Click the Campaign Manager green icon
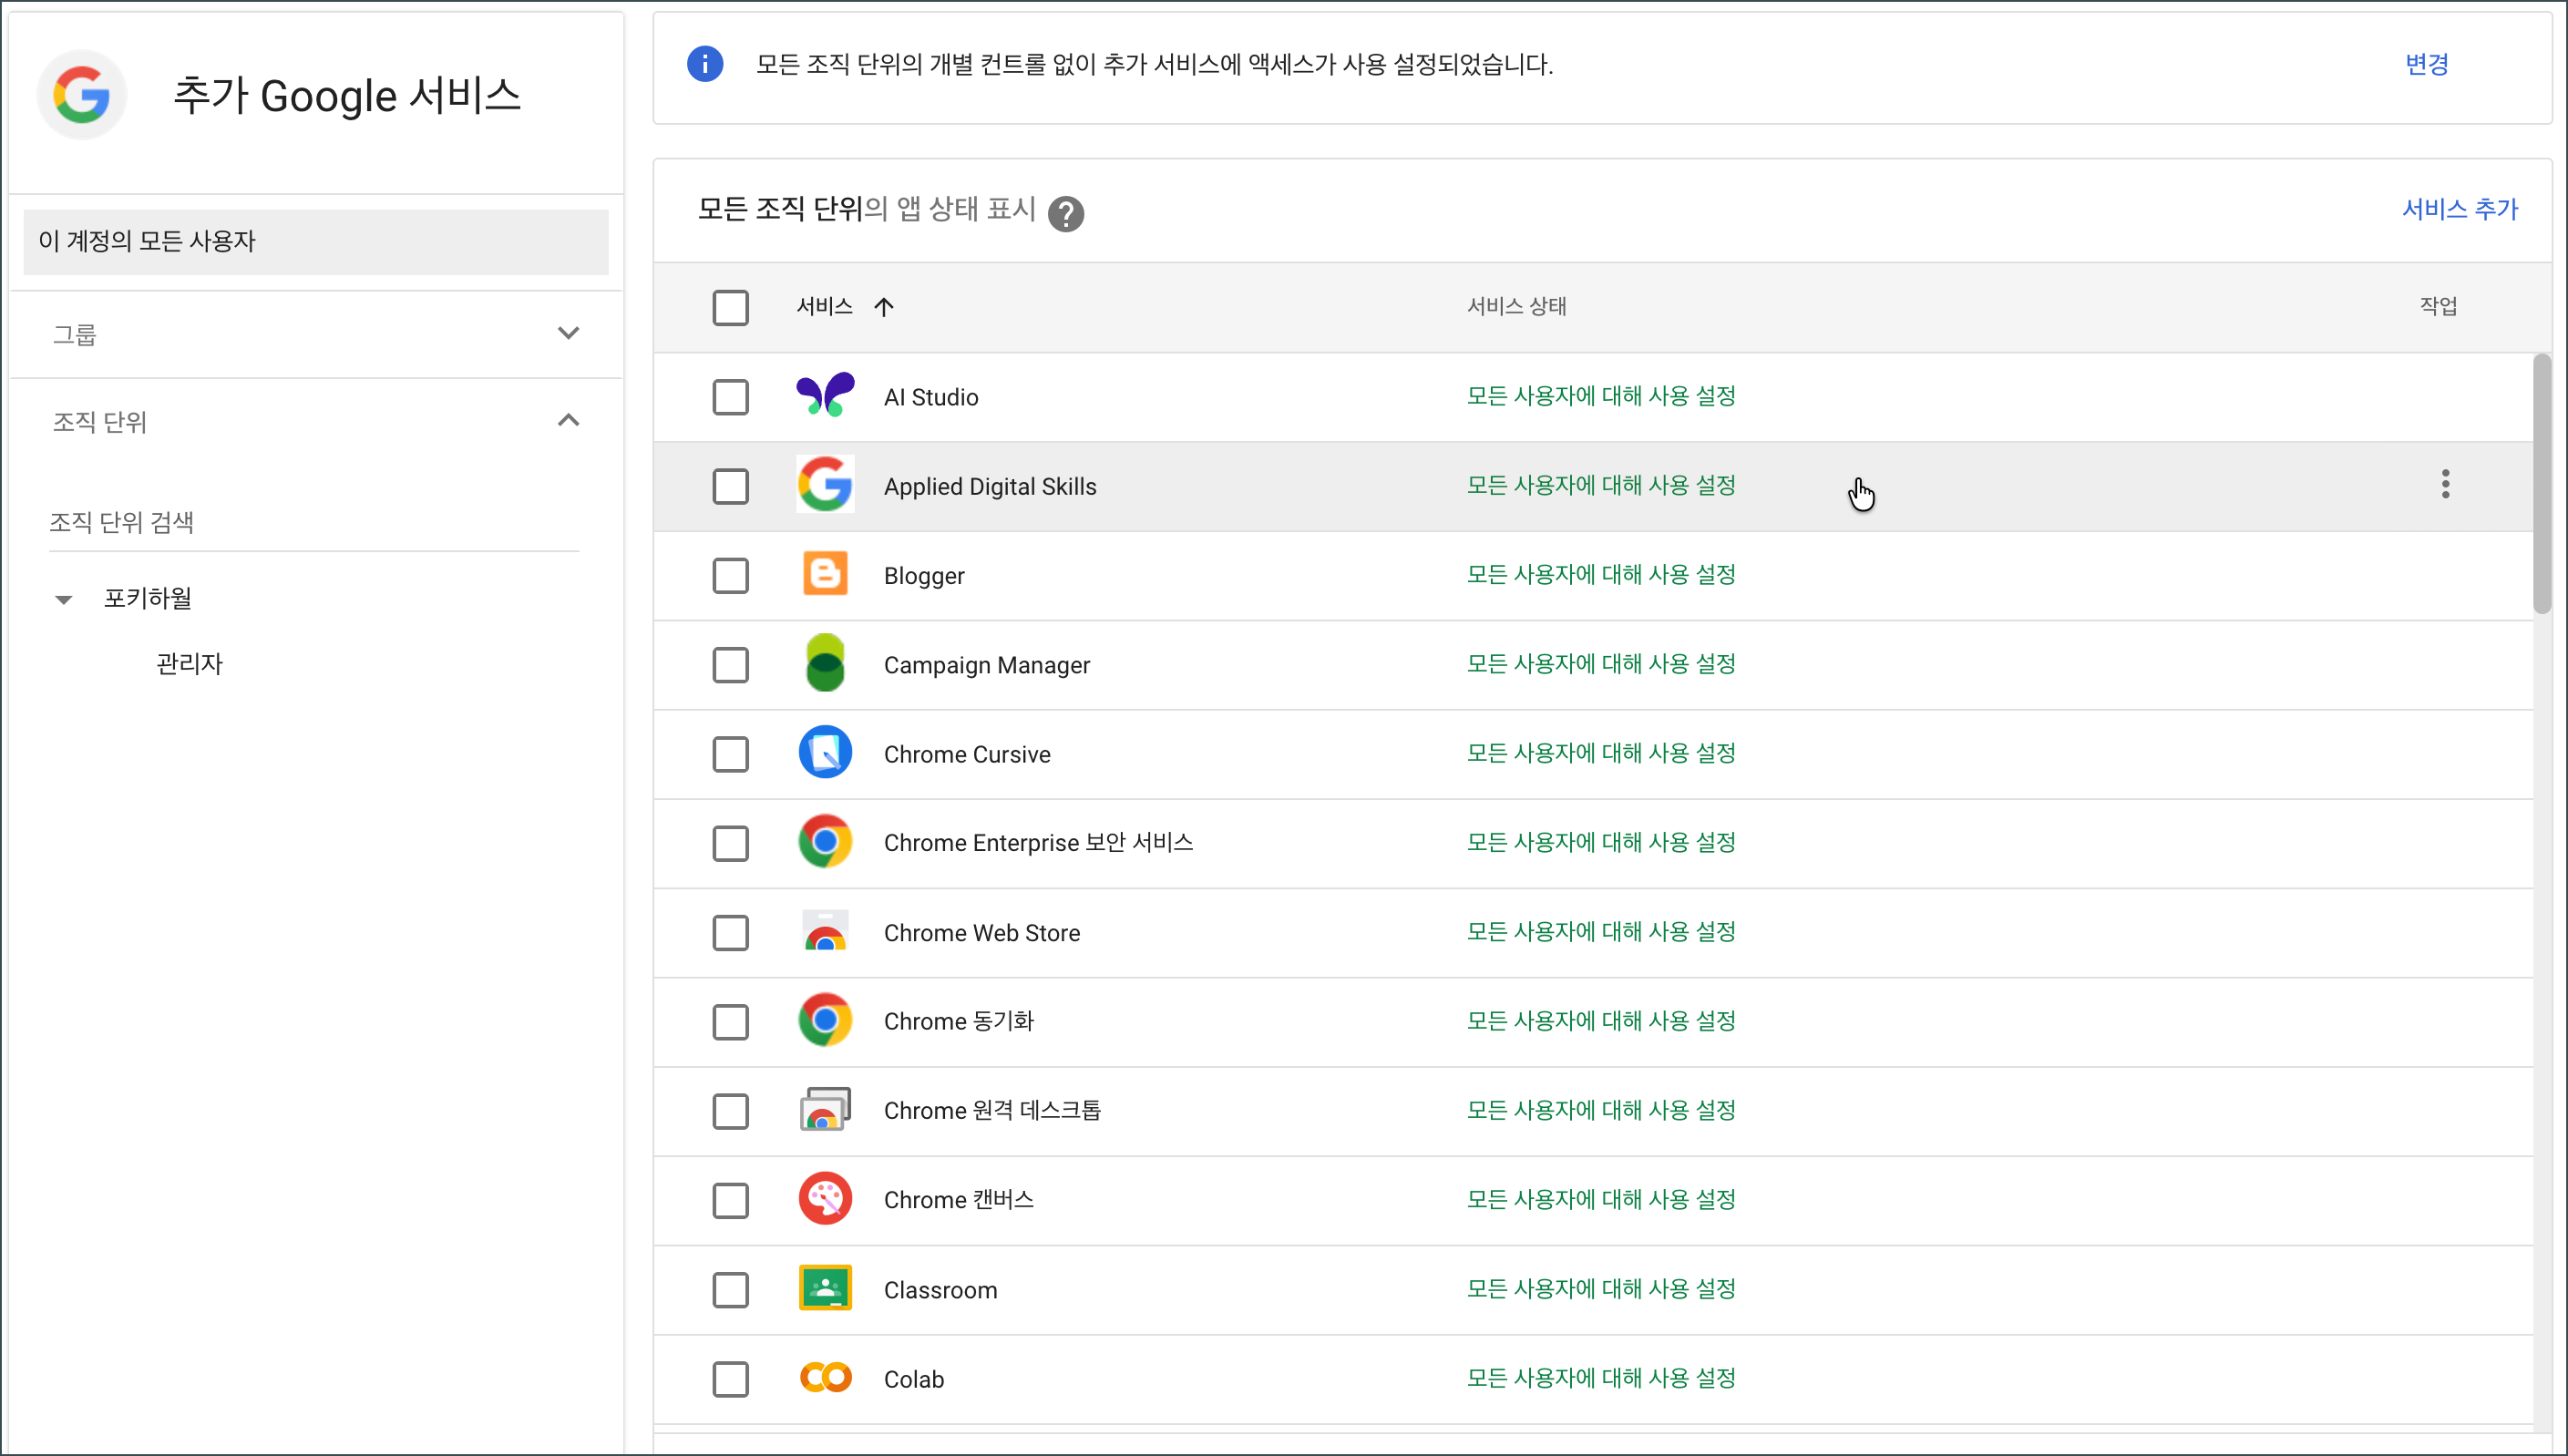This screenshot has width=2568, height=1456. tap(825, 664)
